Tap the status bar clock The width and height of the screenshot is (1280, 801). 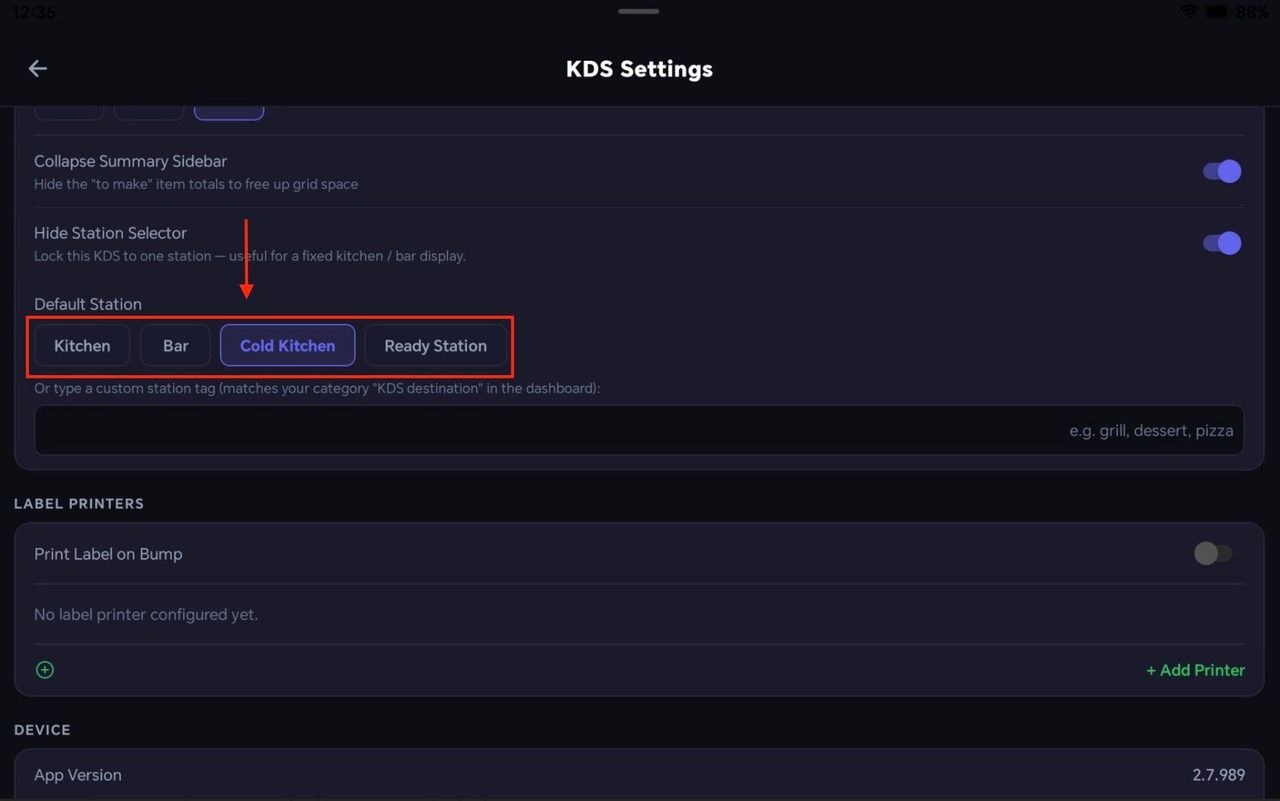click(x=34, y=11)
